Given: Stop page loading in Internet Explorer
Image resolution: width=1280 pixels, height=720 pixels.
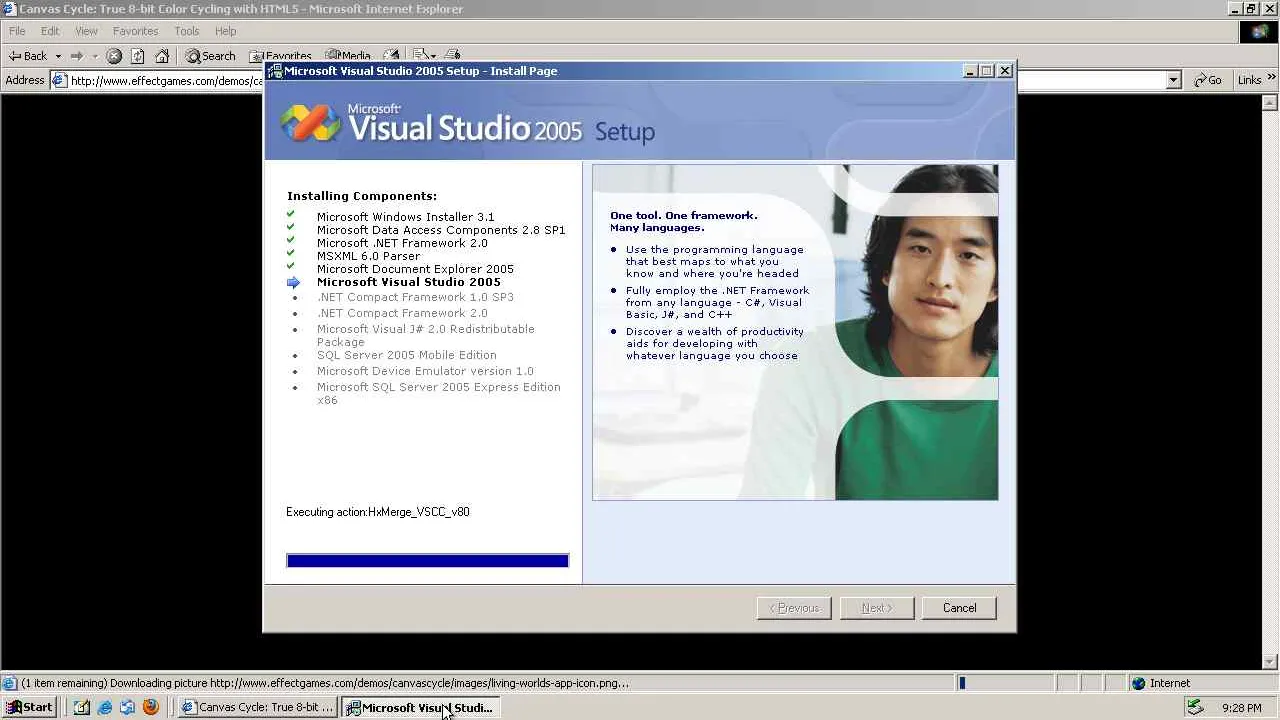Looking at the screenshot, I should tap(114, 56).
